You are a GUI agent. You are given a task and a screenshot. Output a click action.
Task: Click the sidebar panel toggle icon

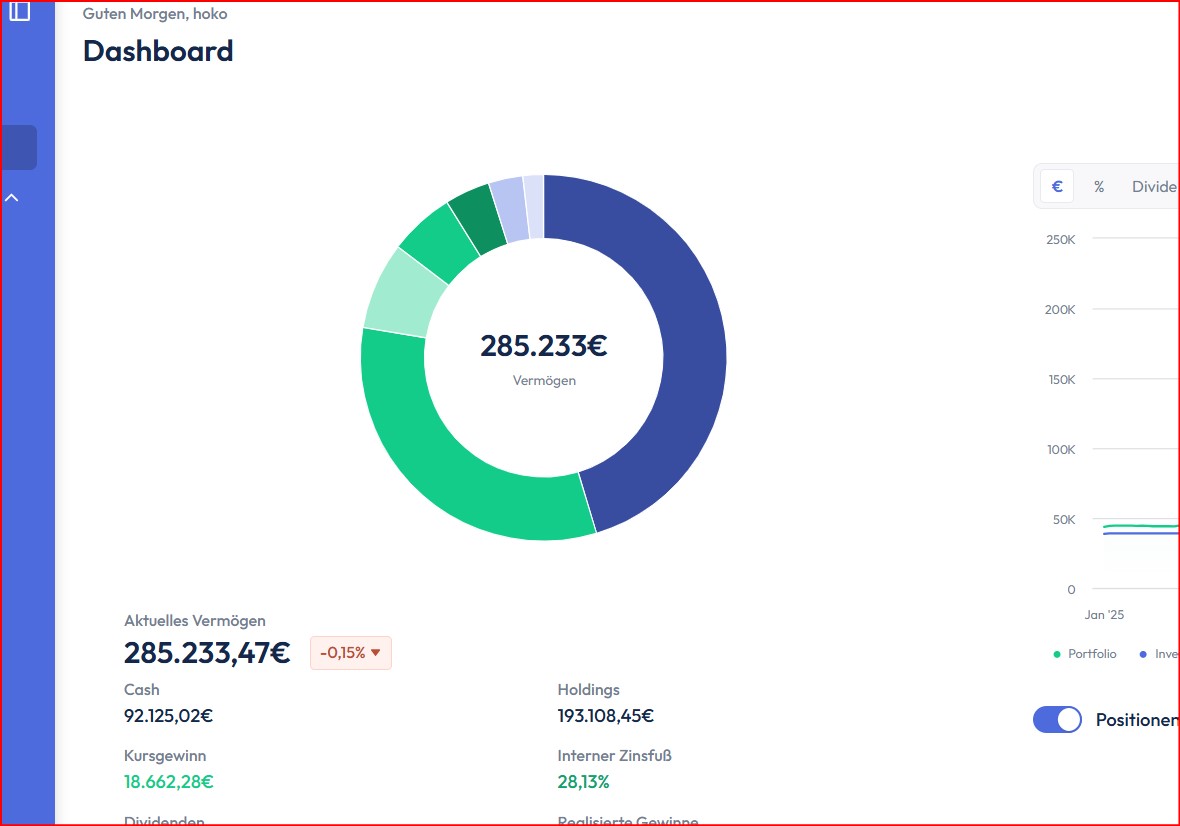click(19, 10)
